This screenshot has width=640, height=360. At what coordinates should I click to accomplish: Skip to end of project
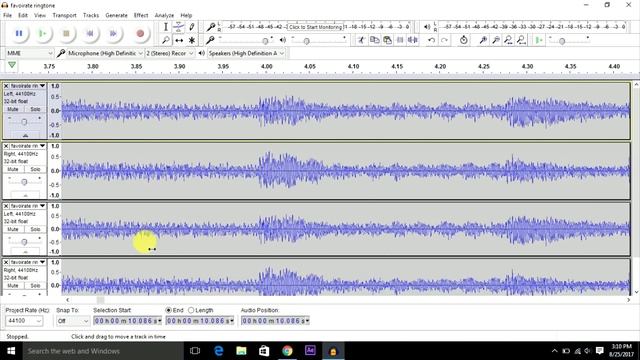tap(113, 33)
